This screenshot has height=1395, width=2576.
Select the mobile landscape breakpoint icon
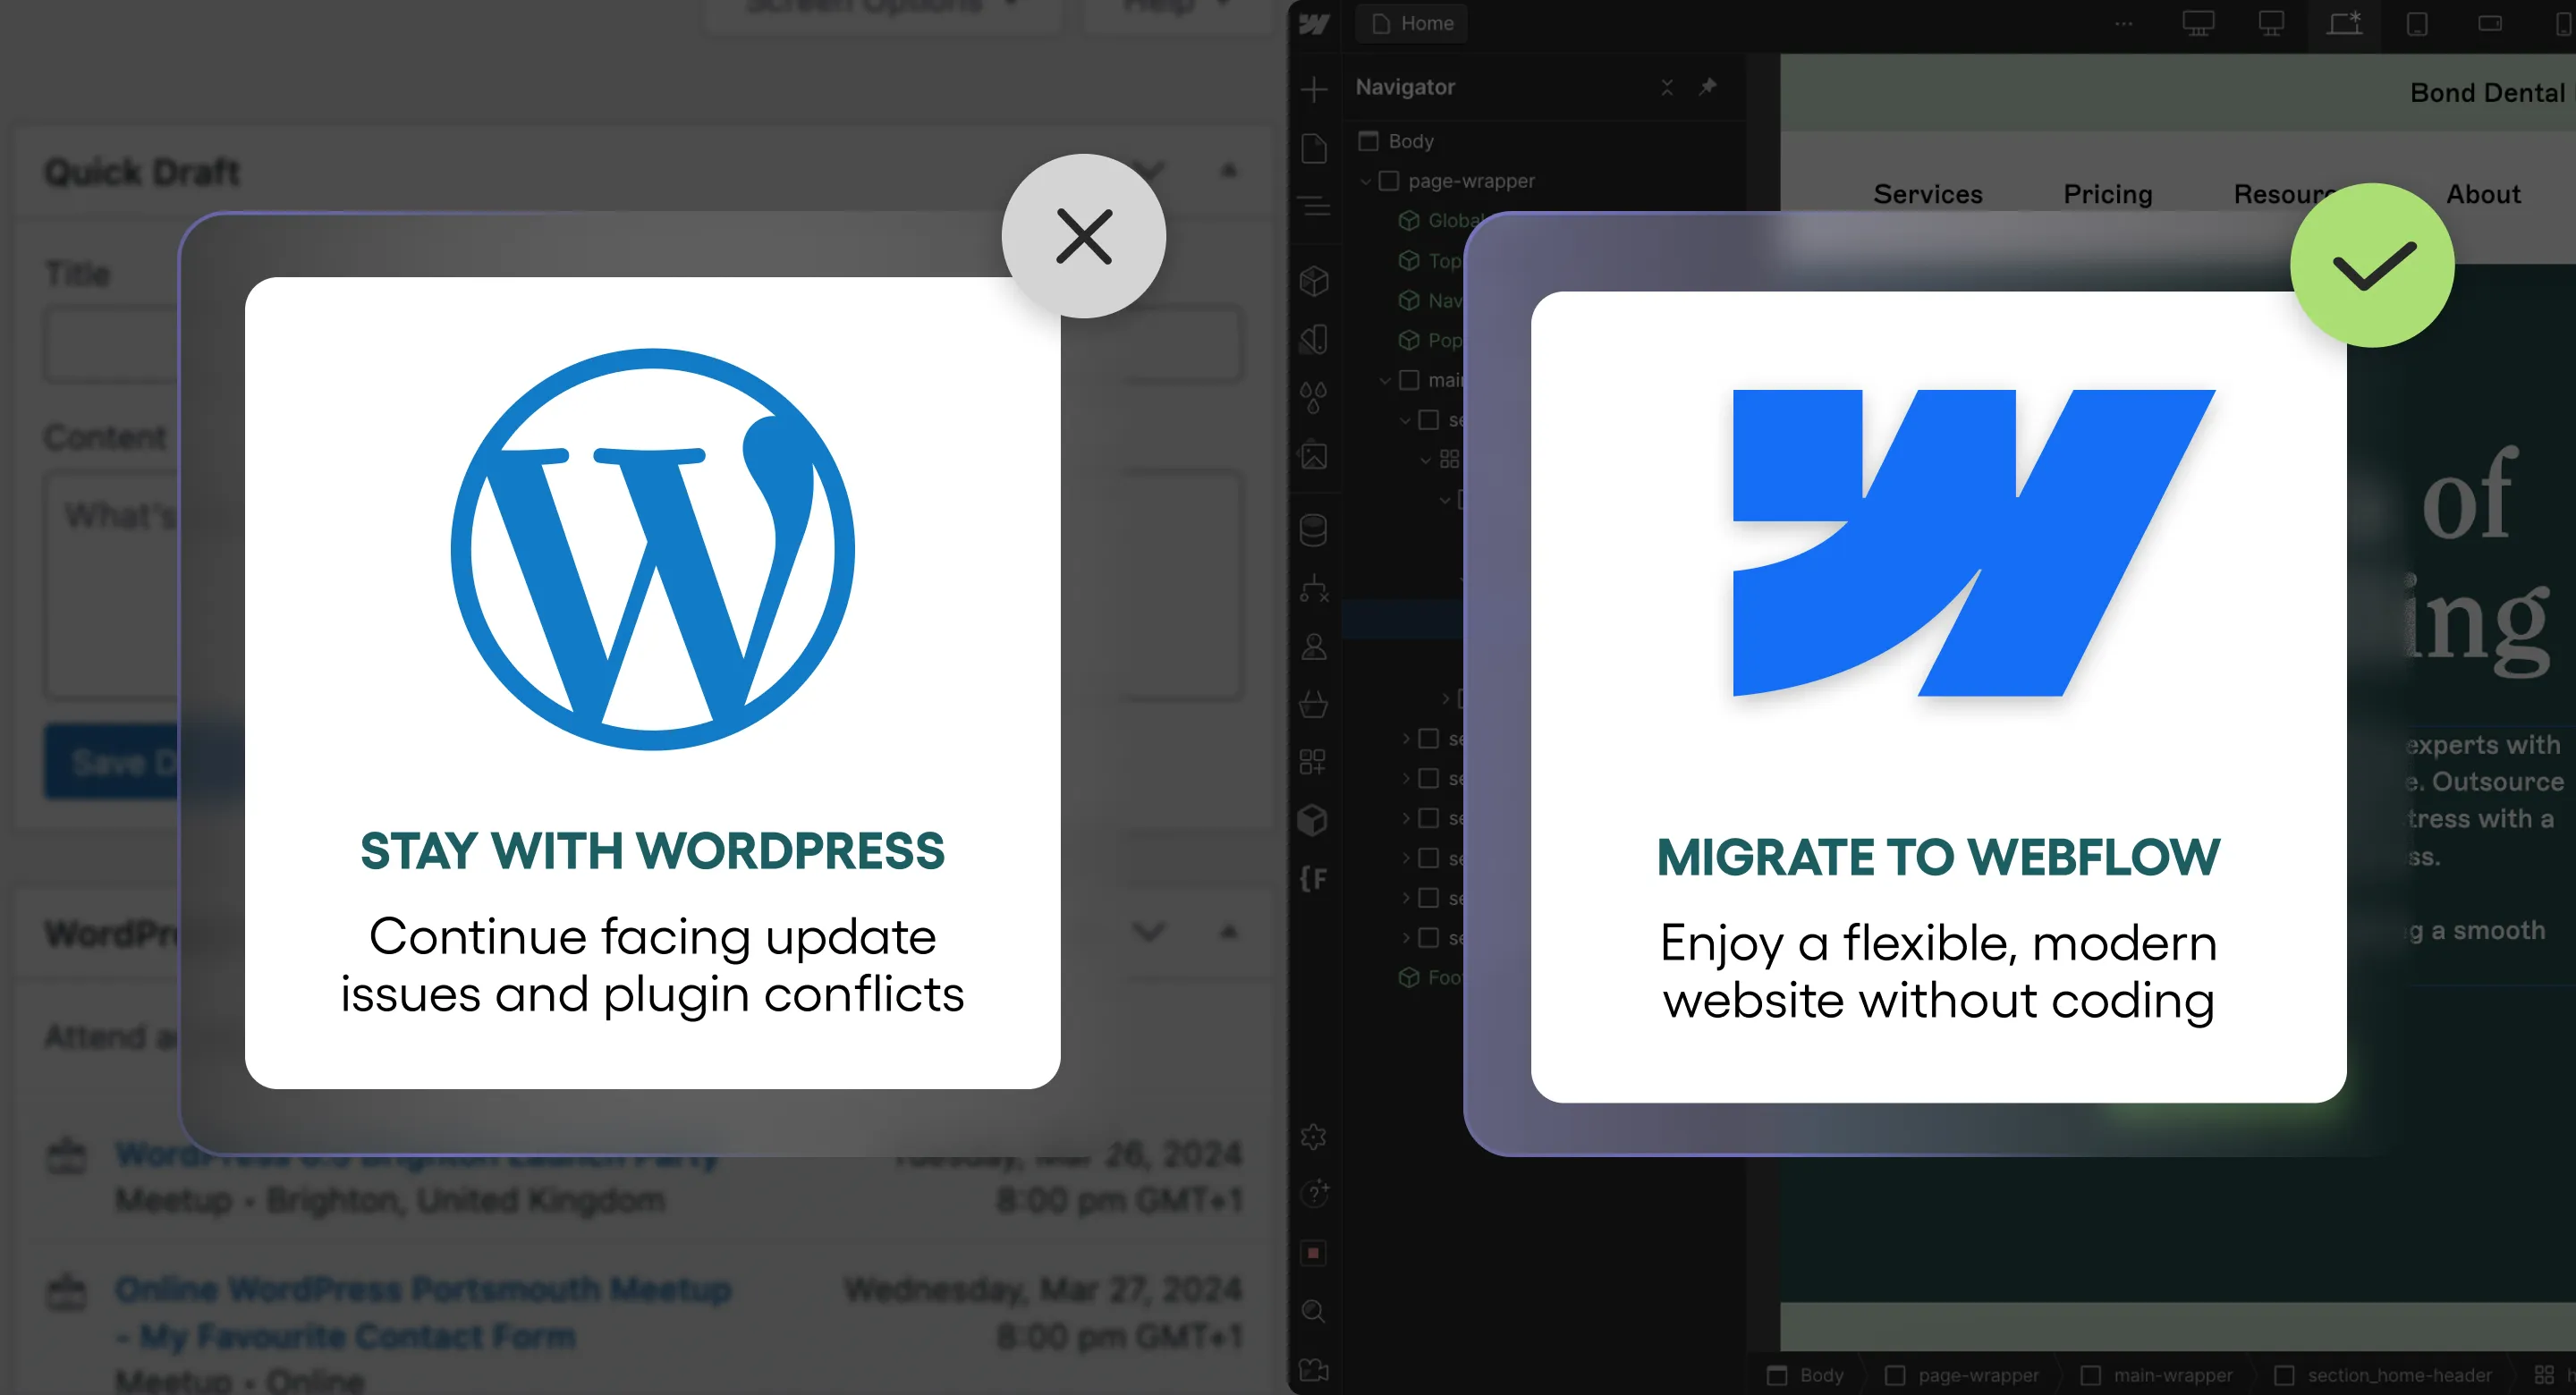click(2490, 23)
